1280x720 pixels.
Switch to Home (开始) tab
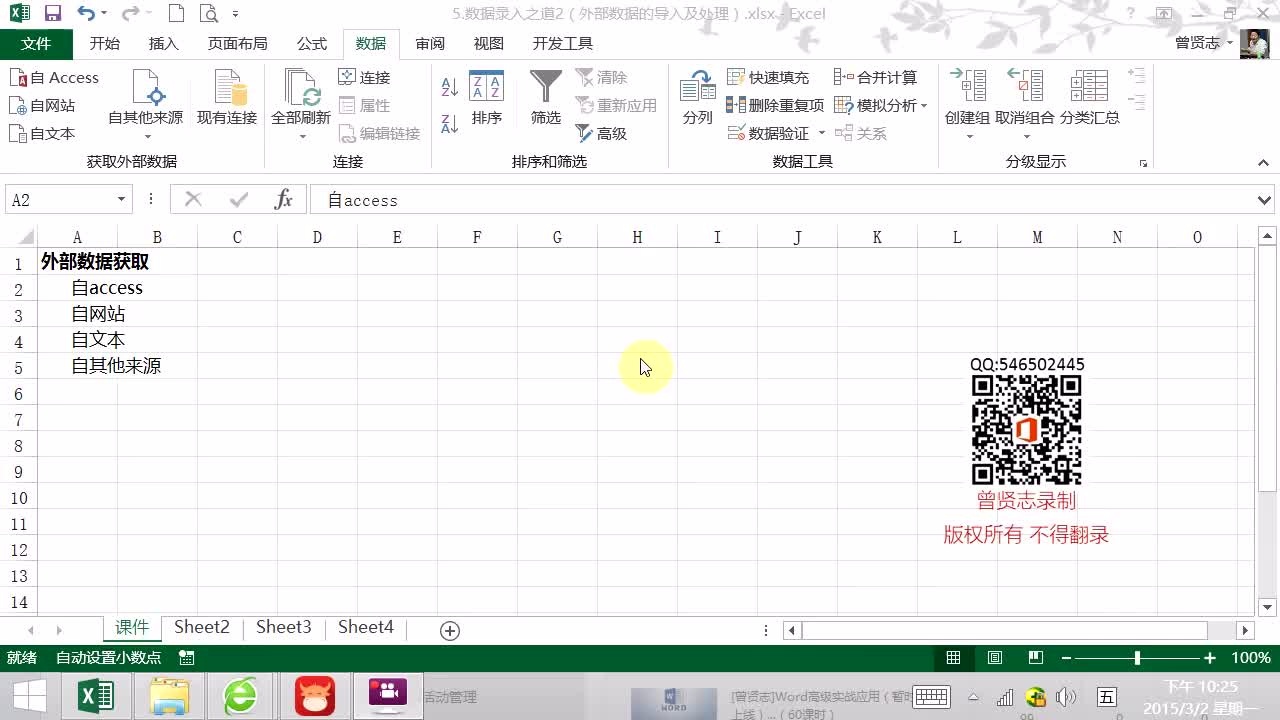click(104, 44)
